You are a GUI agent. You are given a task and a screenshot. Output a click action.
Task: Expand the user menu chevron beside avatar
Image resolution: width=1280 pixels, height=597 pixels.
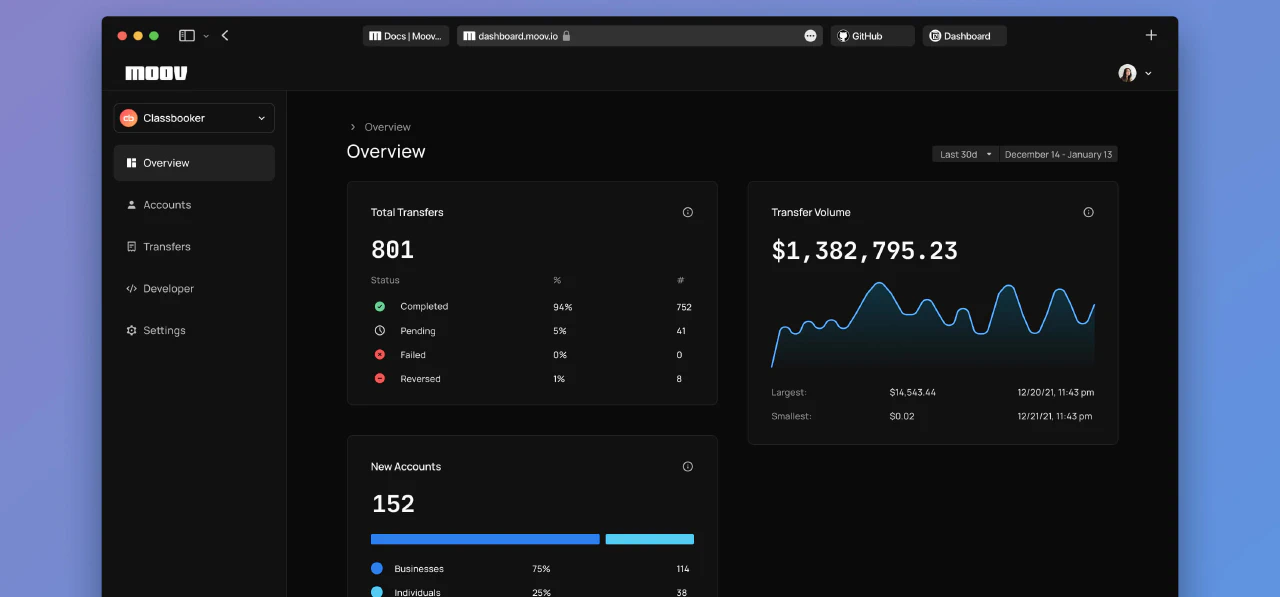(1148, 74)
